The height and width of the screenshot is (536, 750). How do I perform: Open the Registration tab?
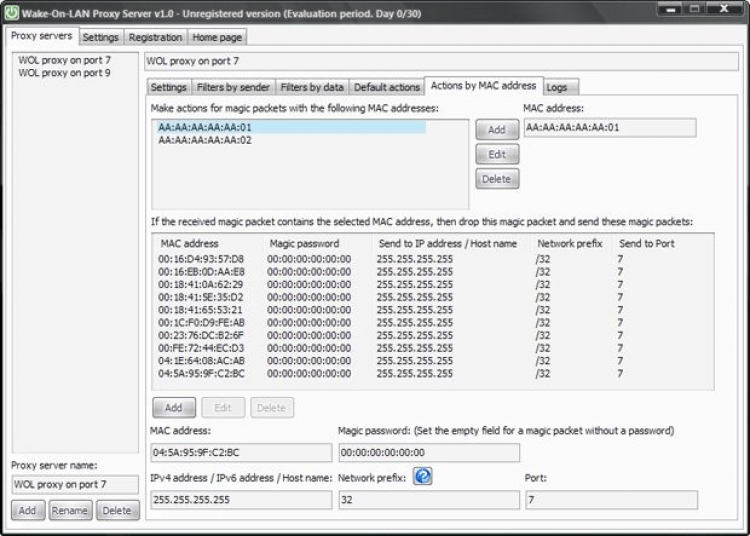pyautogui.click(x=155, y=37)
